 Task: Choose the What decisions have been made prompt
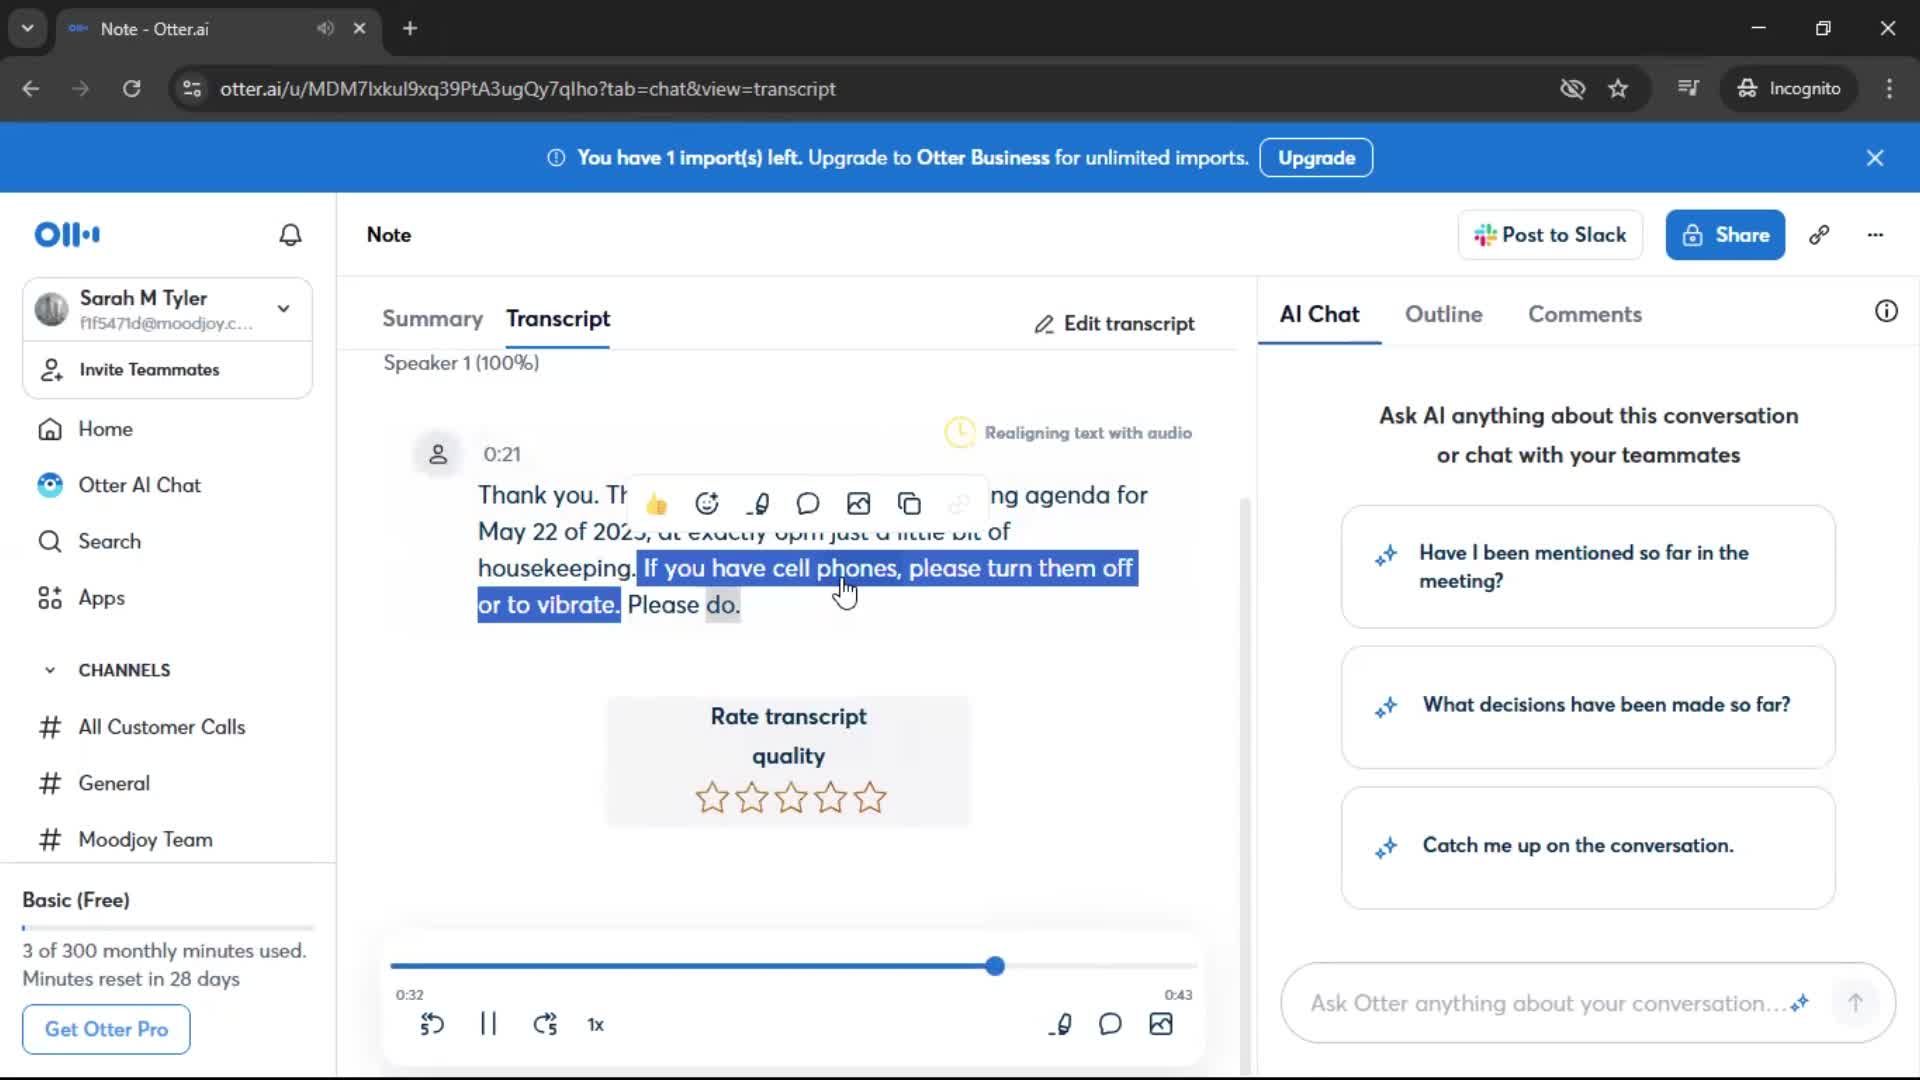point(1588,707)
